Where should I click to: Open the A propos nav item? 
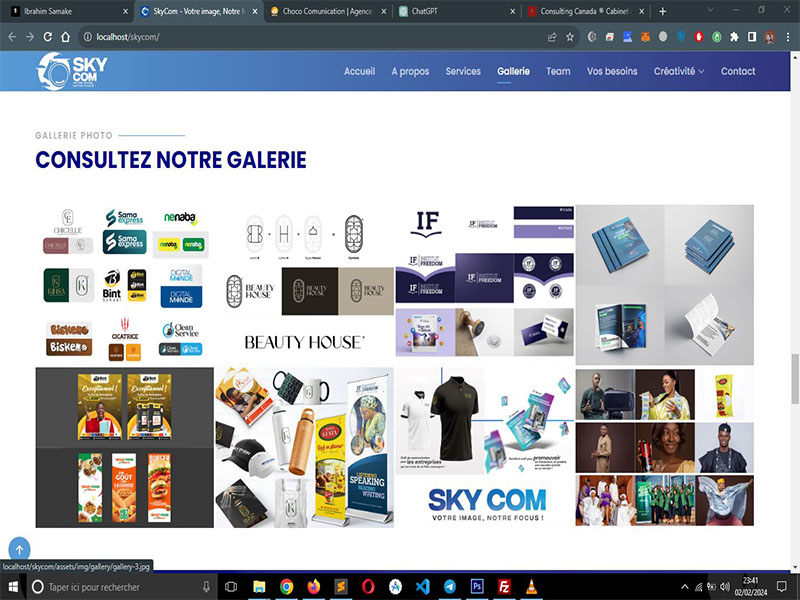click(x=410, y=71)
